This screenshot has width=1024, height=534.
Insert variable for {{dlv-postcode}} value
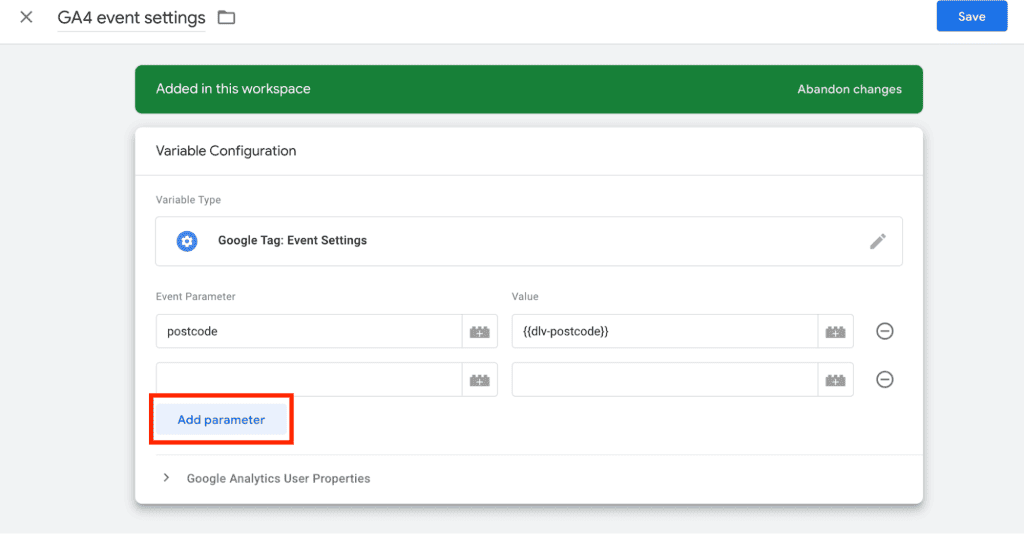pos(835,332)
